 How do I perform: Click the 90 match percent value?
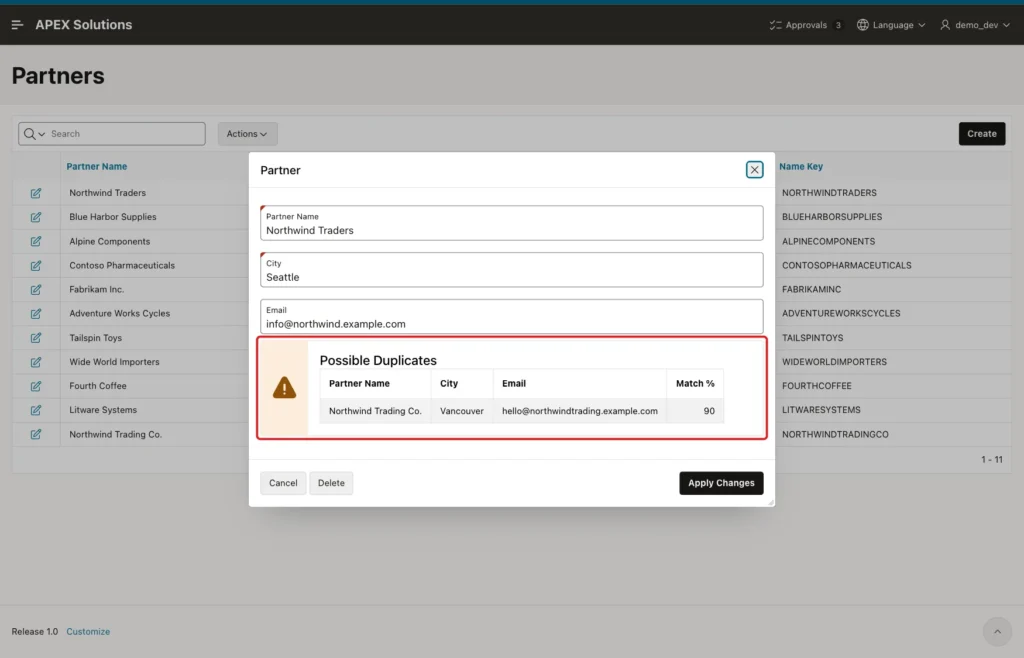709,411
